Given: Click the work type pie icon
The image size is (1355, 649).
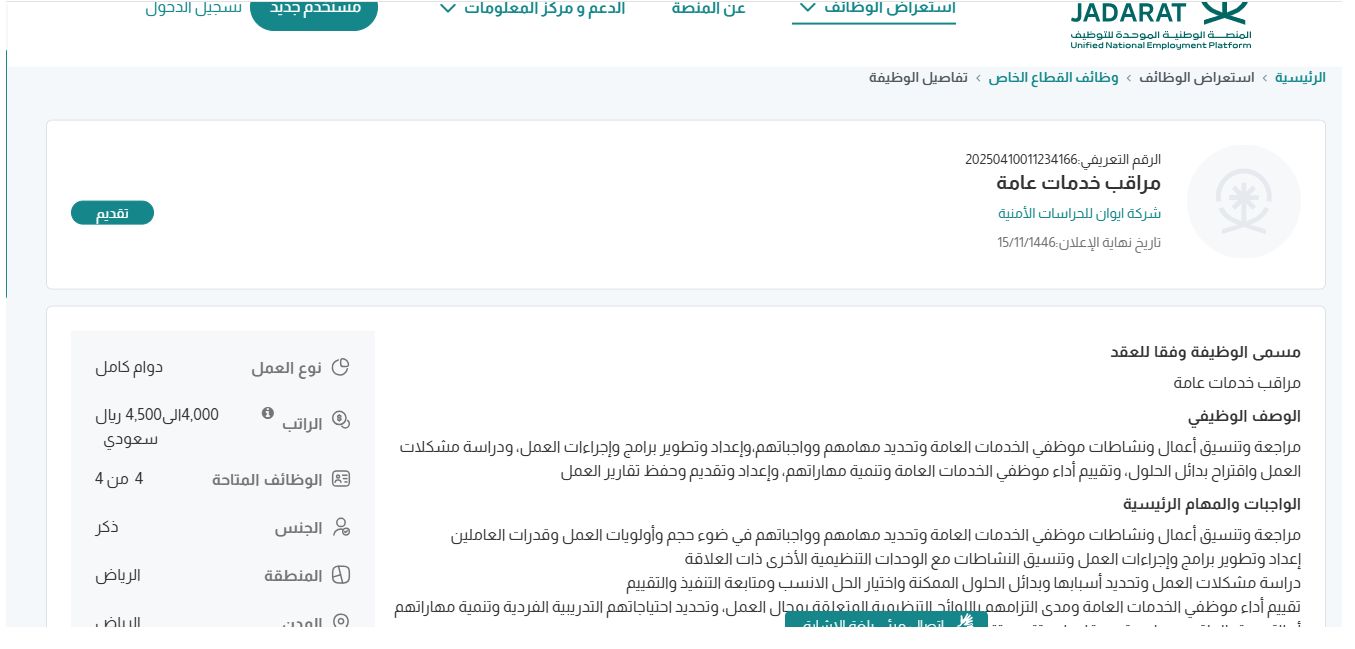Looking at the screenshot, I should click(x=341, y=367).
